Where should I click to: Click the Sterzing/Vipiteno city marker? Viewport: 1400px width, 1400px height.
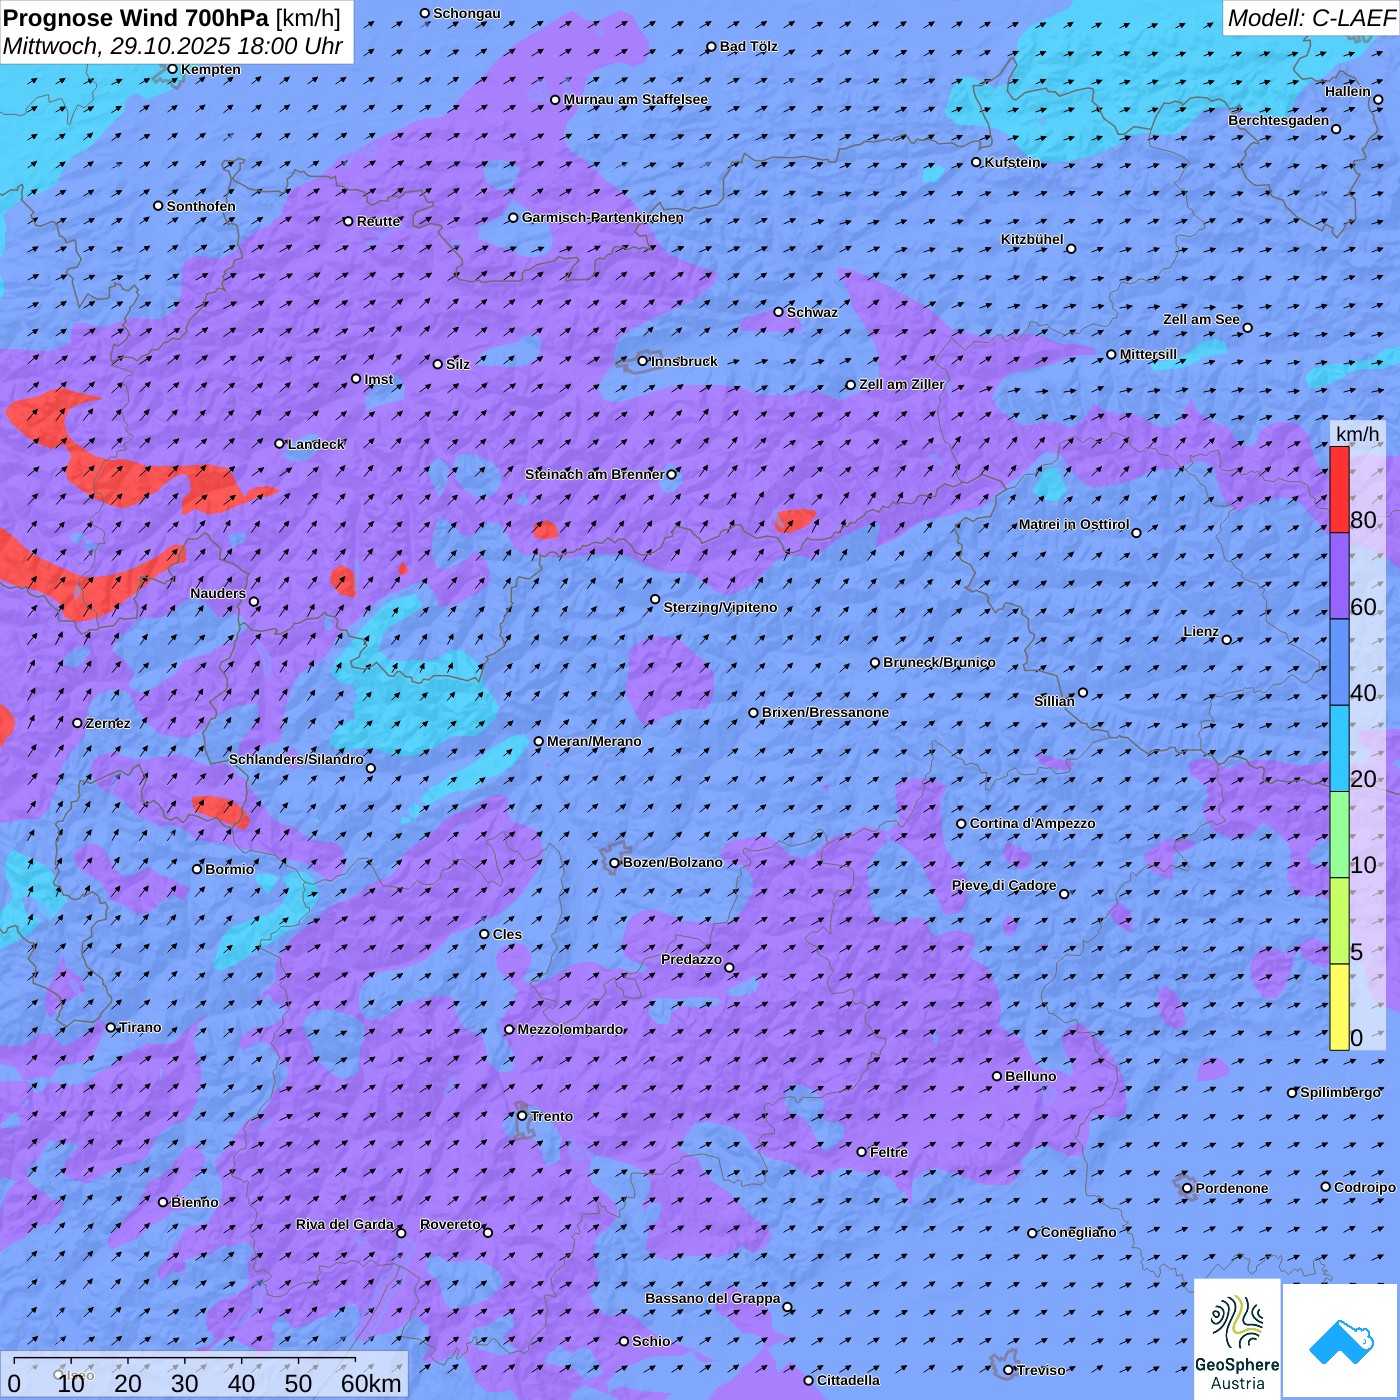pyautogui.click(x=656, y=600)
